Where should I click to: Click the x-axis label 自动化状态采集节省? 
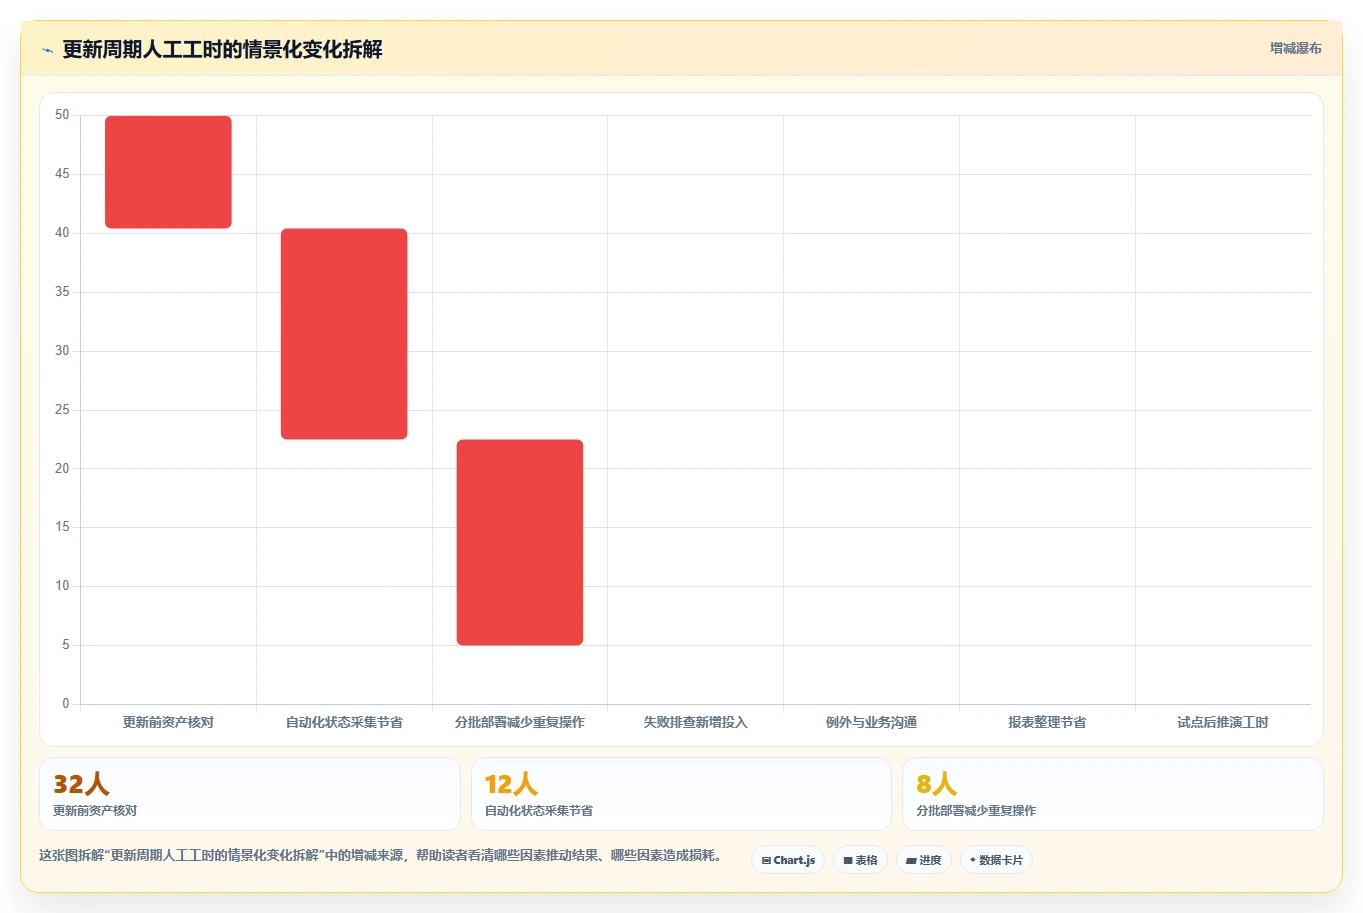click(x=344, y=722)
